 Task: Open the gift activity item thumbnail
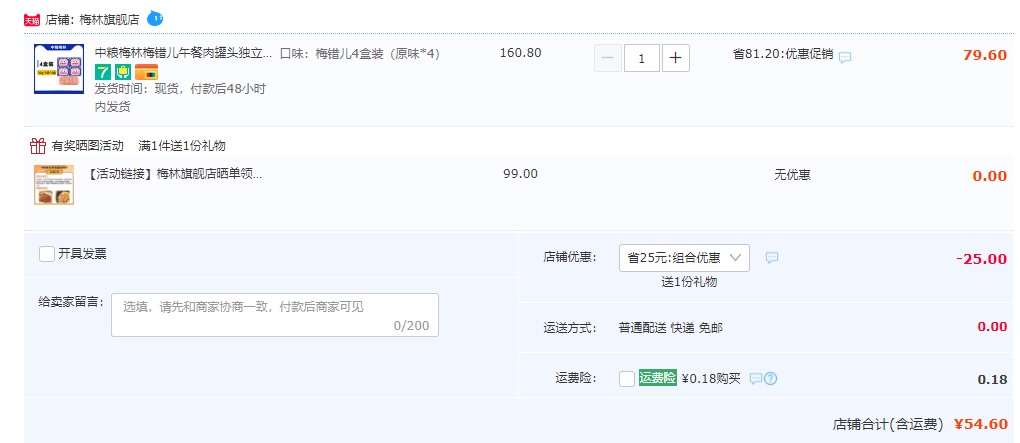pyautogui.click(x=54, y=185)
